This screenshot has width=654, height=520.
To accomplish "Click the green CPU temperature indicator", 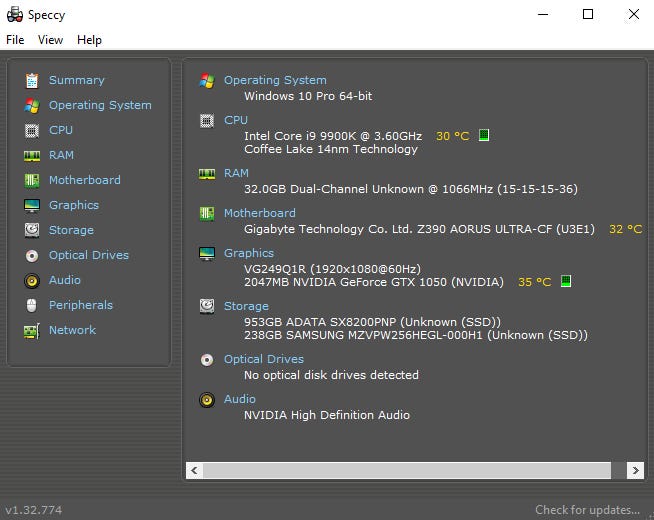I will pos(484,135).
